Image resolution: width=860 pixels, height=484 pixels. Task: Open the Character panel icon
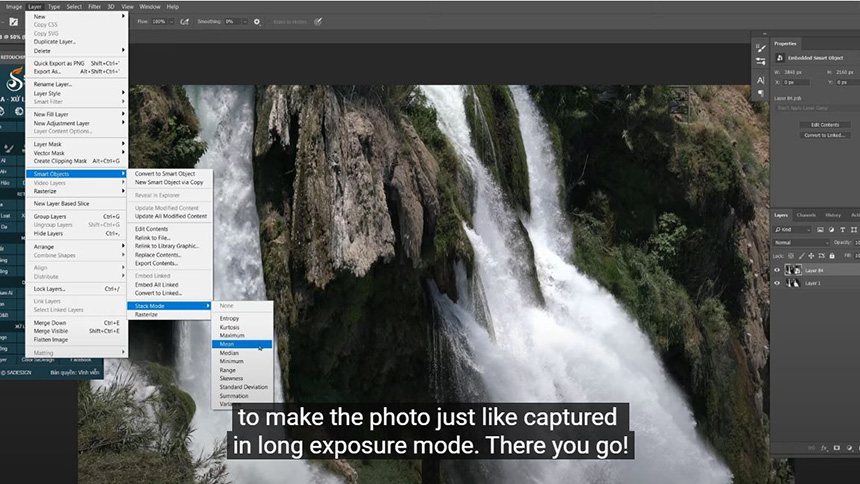[x=761, y=80]
